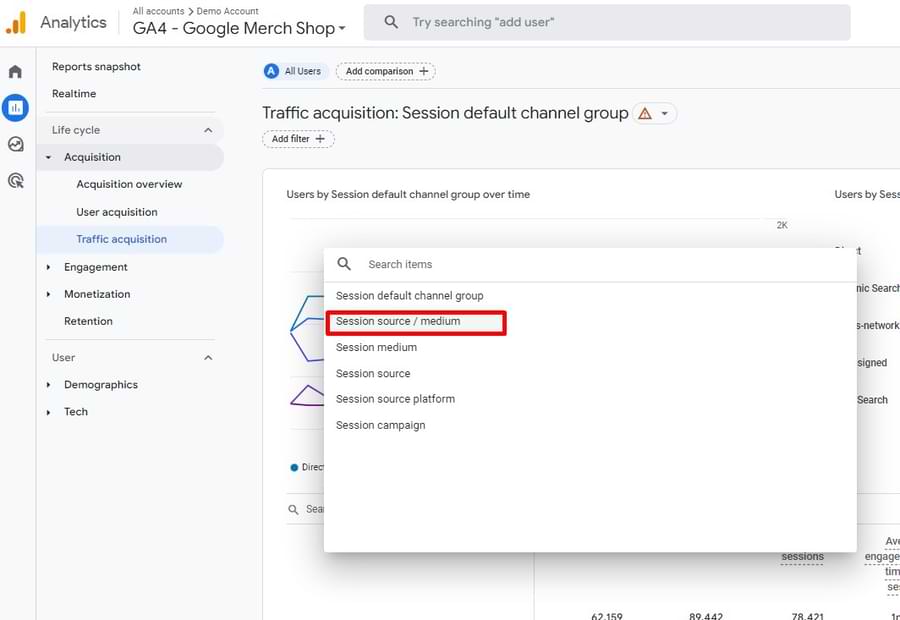Open Realtime report

tap(74, 94)
